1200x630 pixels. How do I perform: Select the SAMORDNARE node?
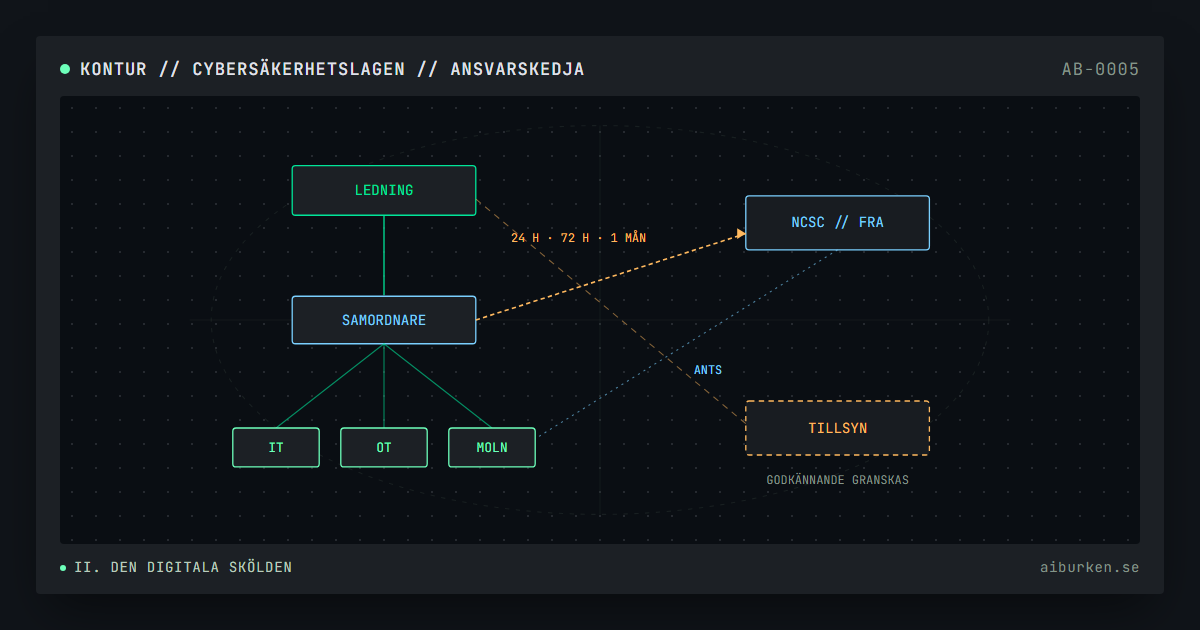tap(384, 320)
